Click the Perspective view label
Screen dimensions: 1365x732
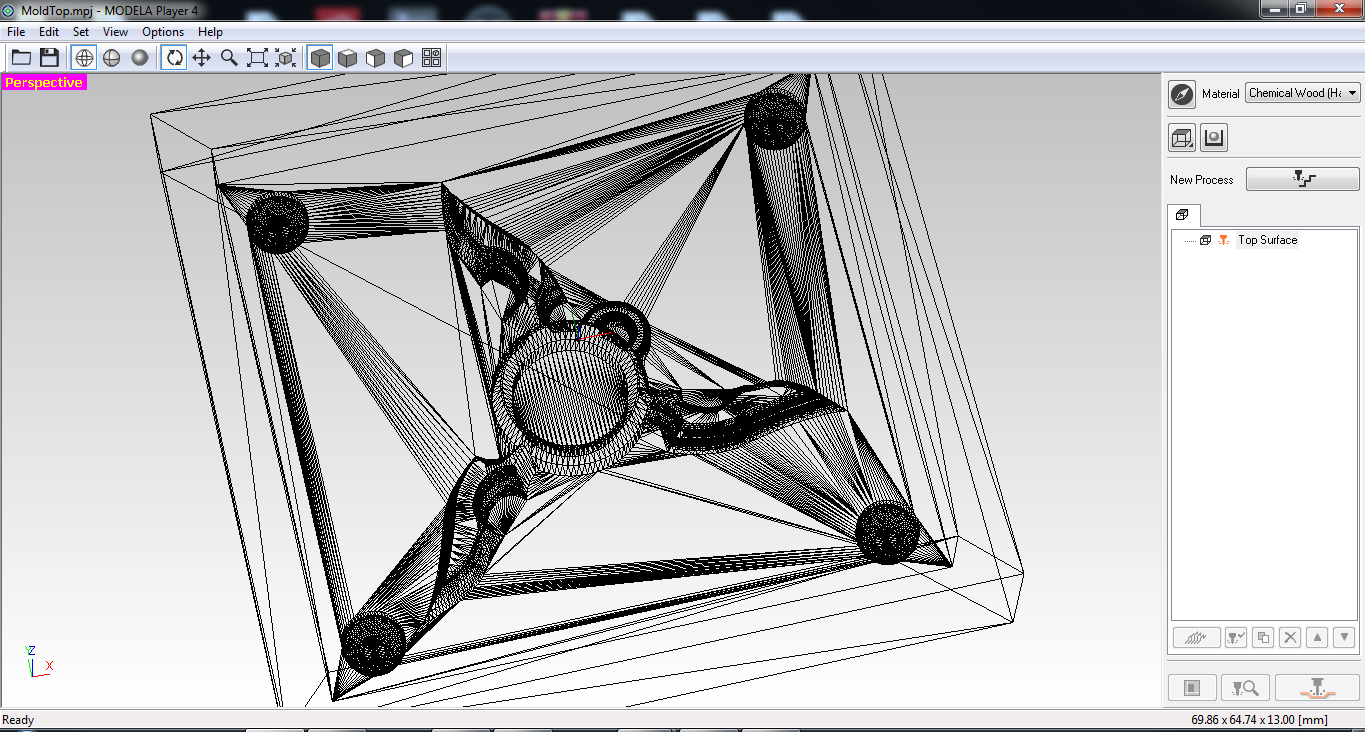point(44,83)
